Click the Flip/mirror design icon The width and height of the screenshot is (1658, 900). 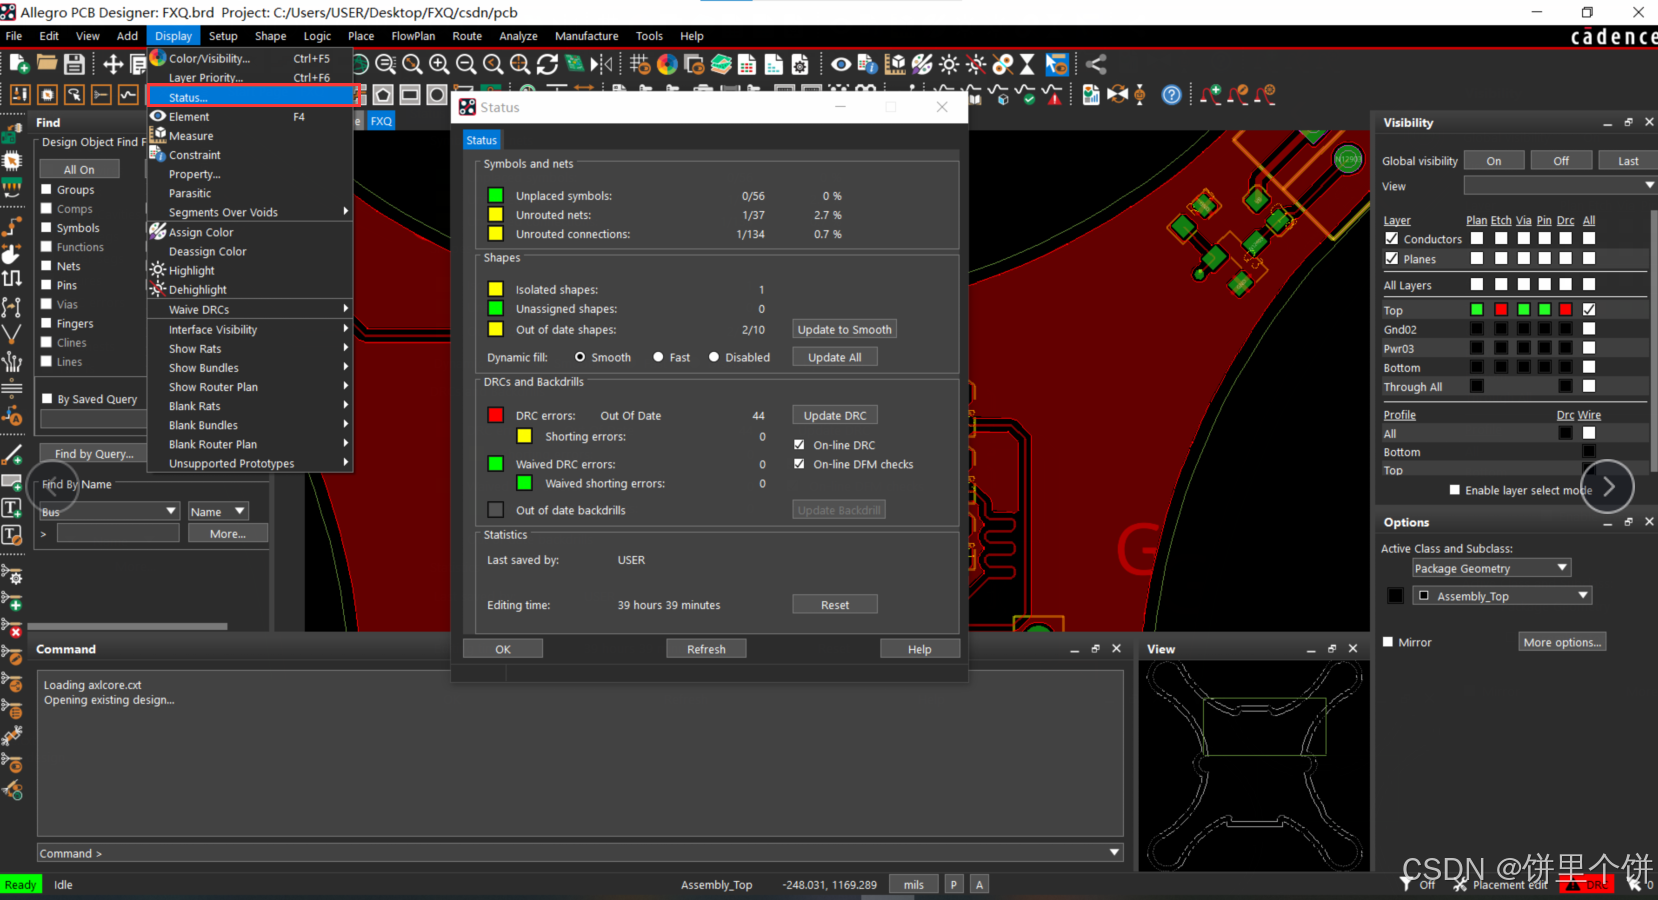point(601,64)
